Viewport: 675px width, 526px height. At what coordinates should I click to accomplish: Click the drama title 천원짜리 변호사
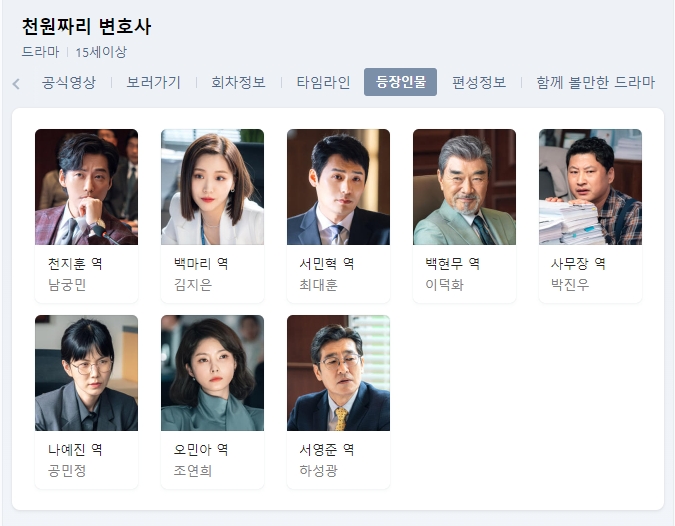[87, 27]
